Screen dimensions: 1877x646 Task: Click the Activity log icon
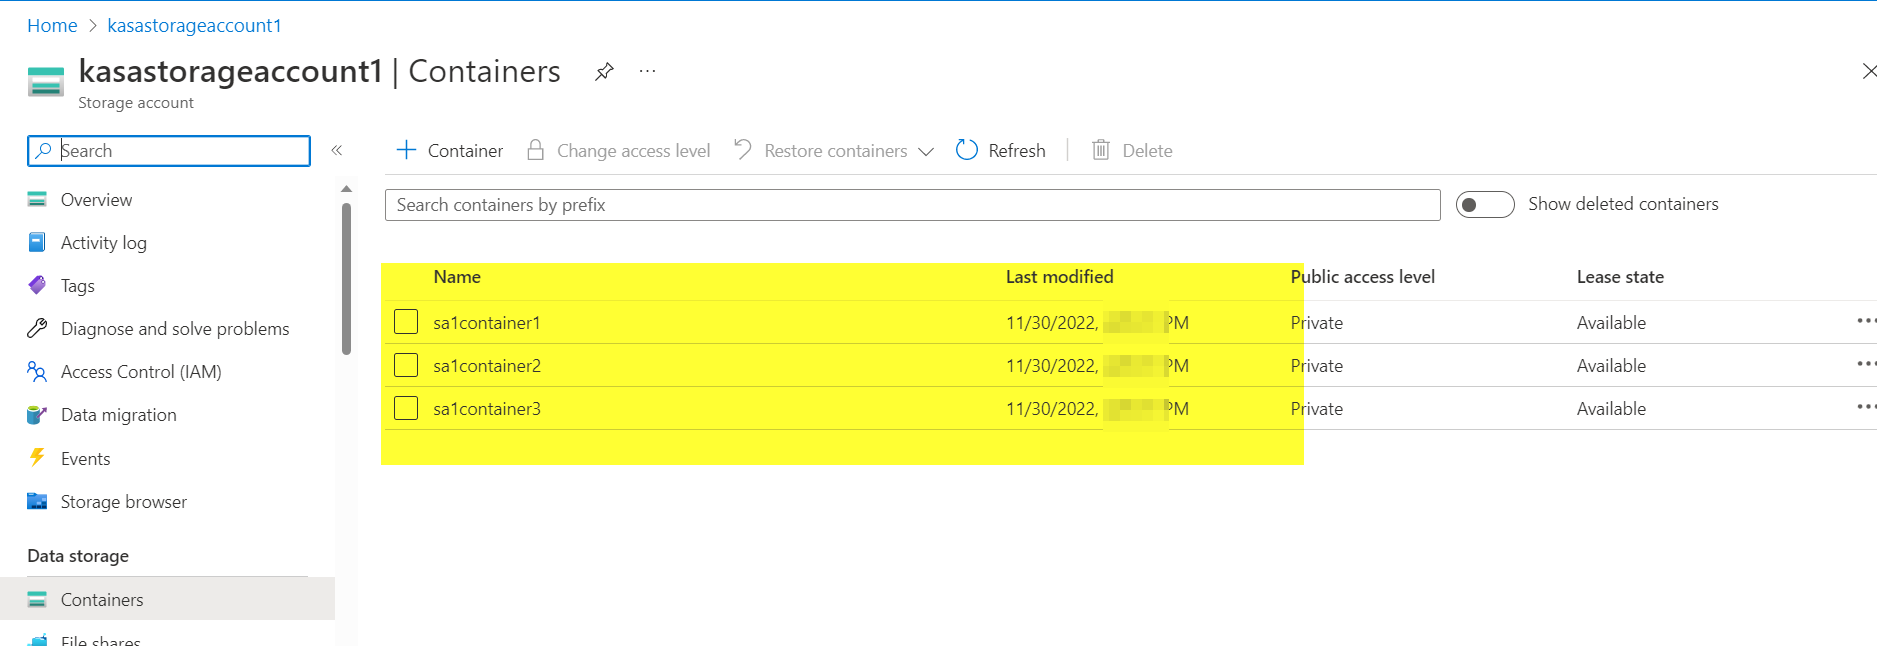(x=37, y=242)
